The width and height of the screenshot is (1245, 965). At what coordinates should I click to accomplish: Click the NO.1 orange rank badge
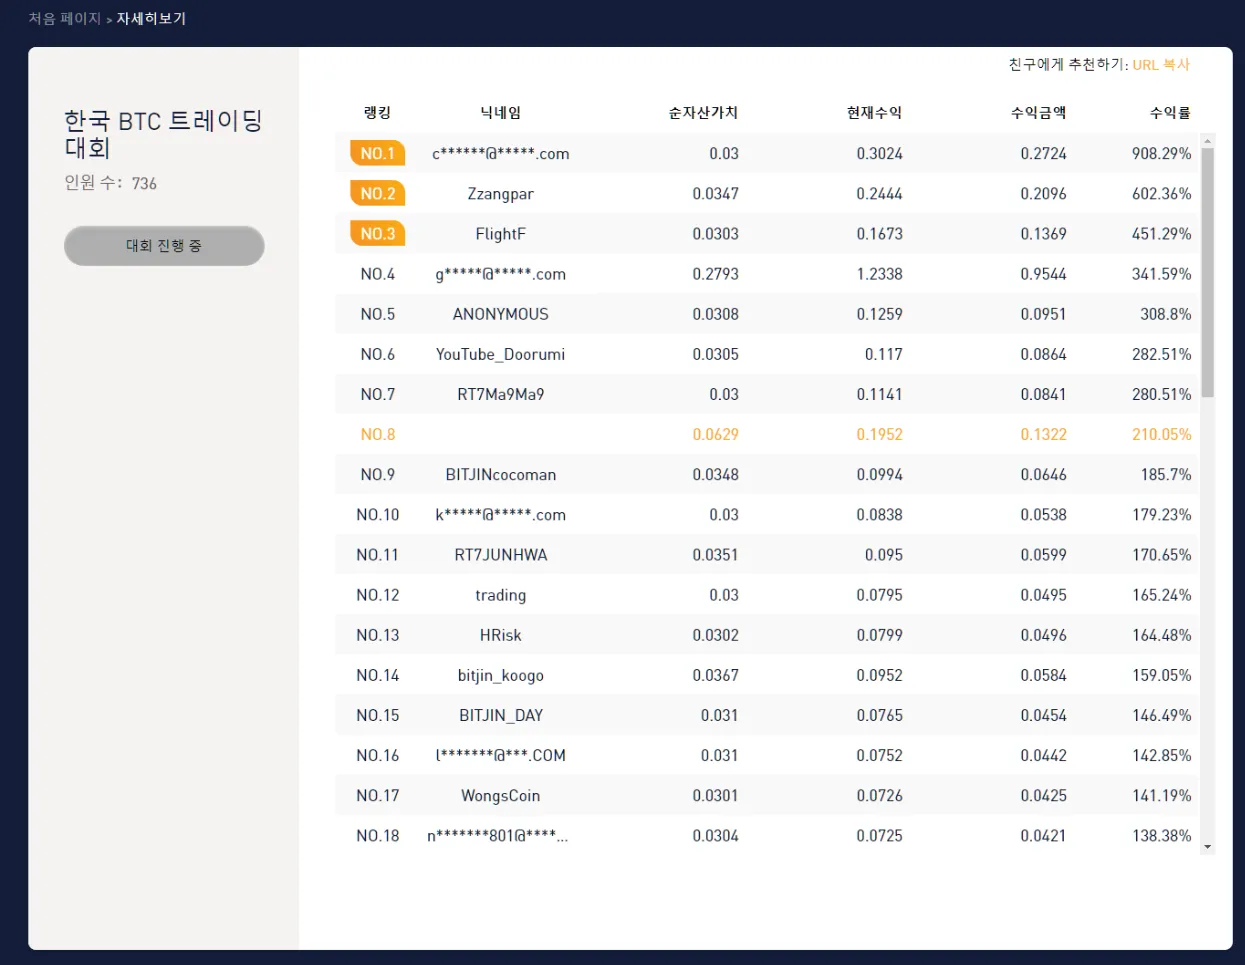coord(377,153)
